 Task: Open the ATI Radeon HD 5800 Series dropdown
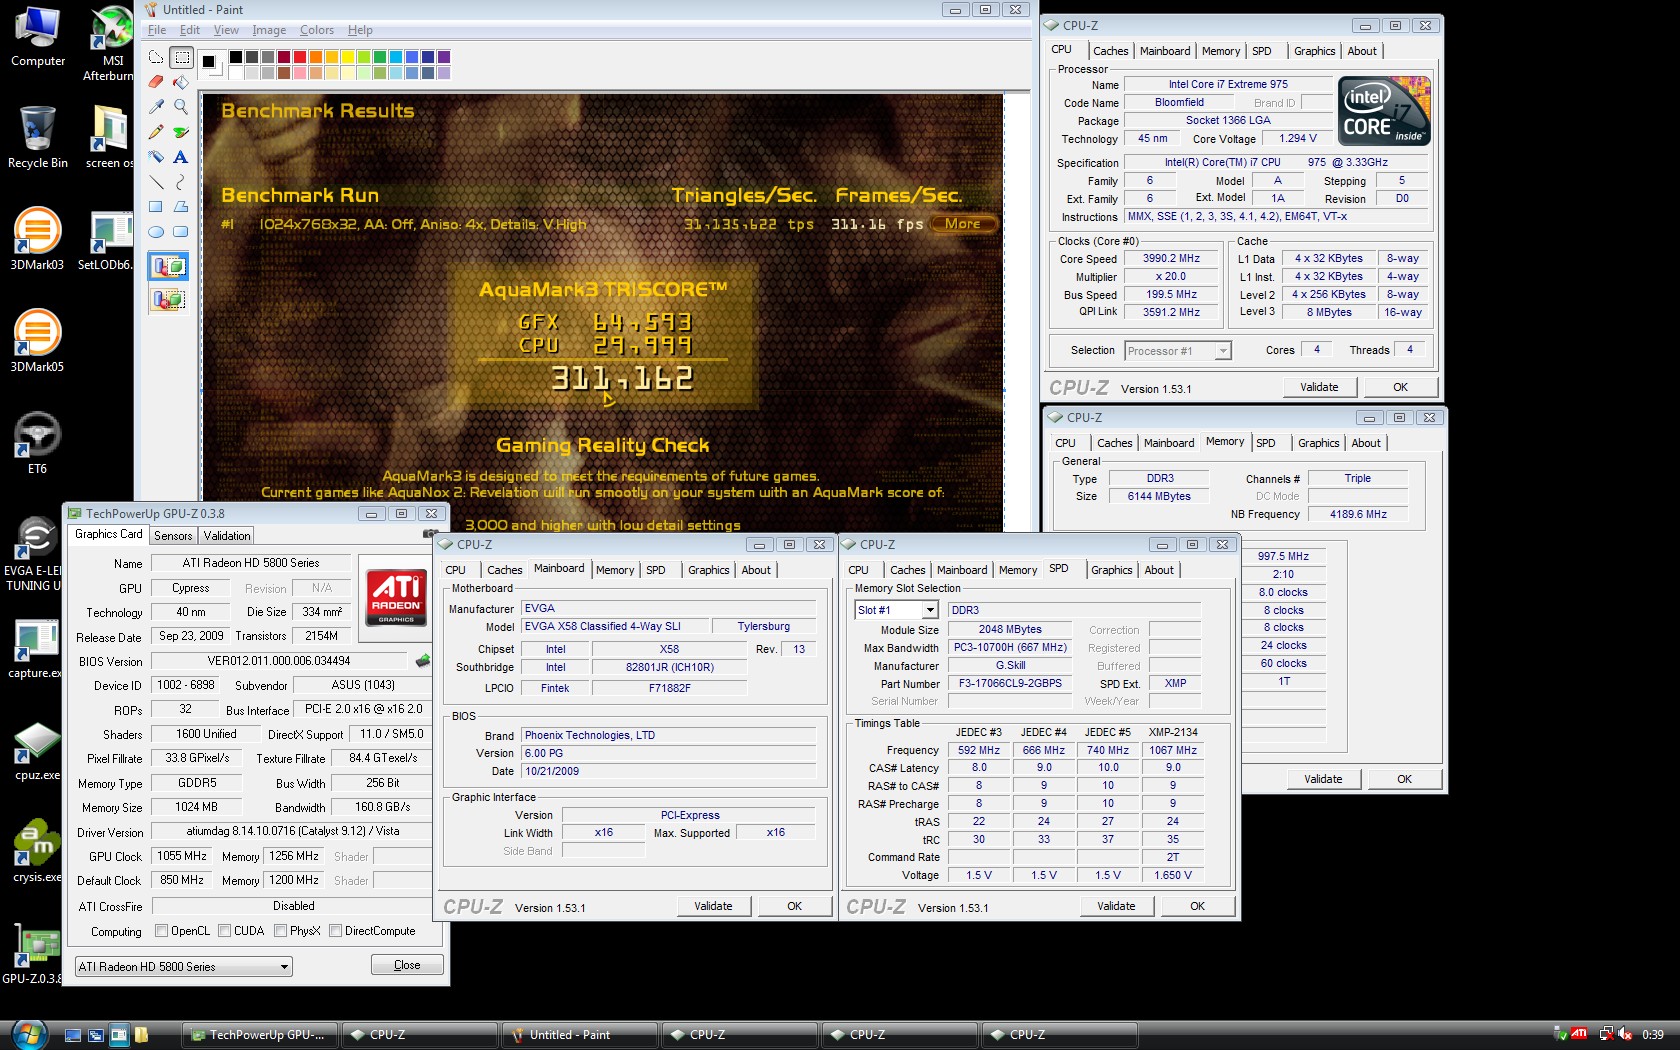[184, 967]
